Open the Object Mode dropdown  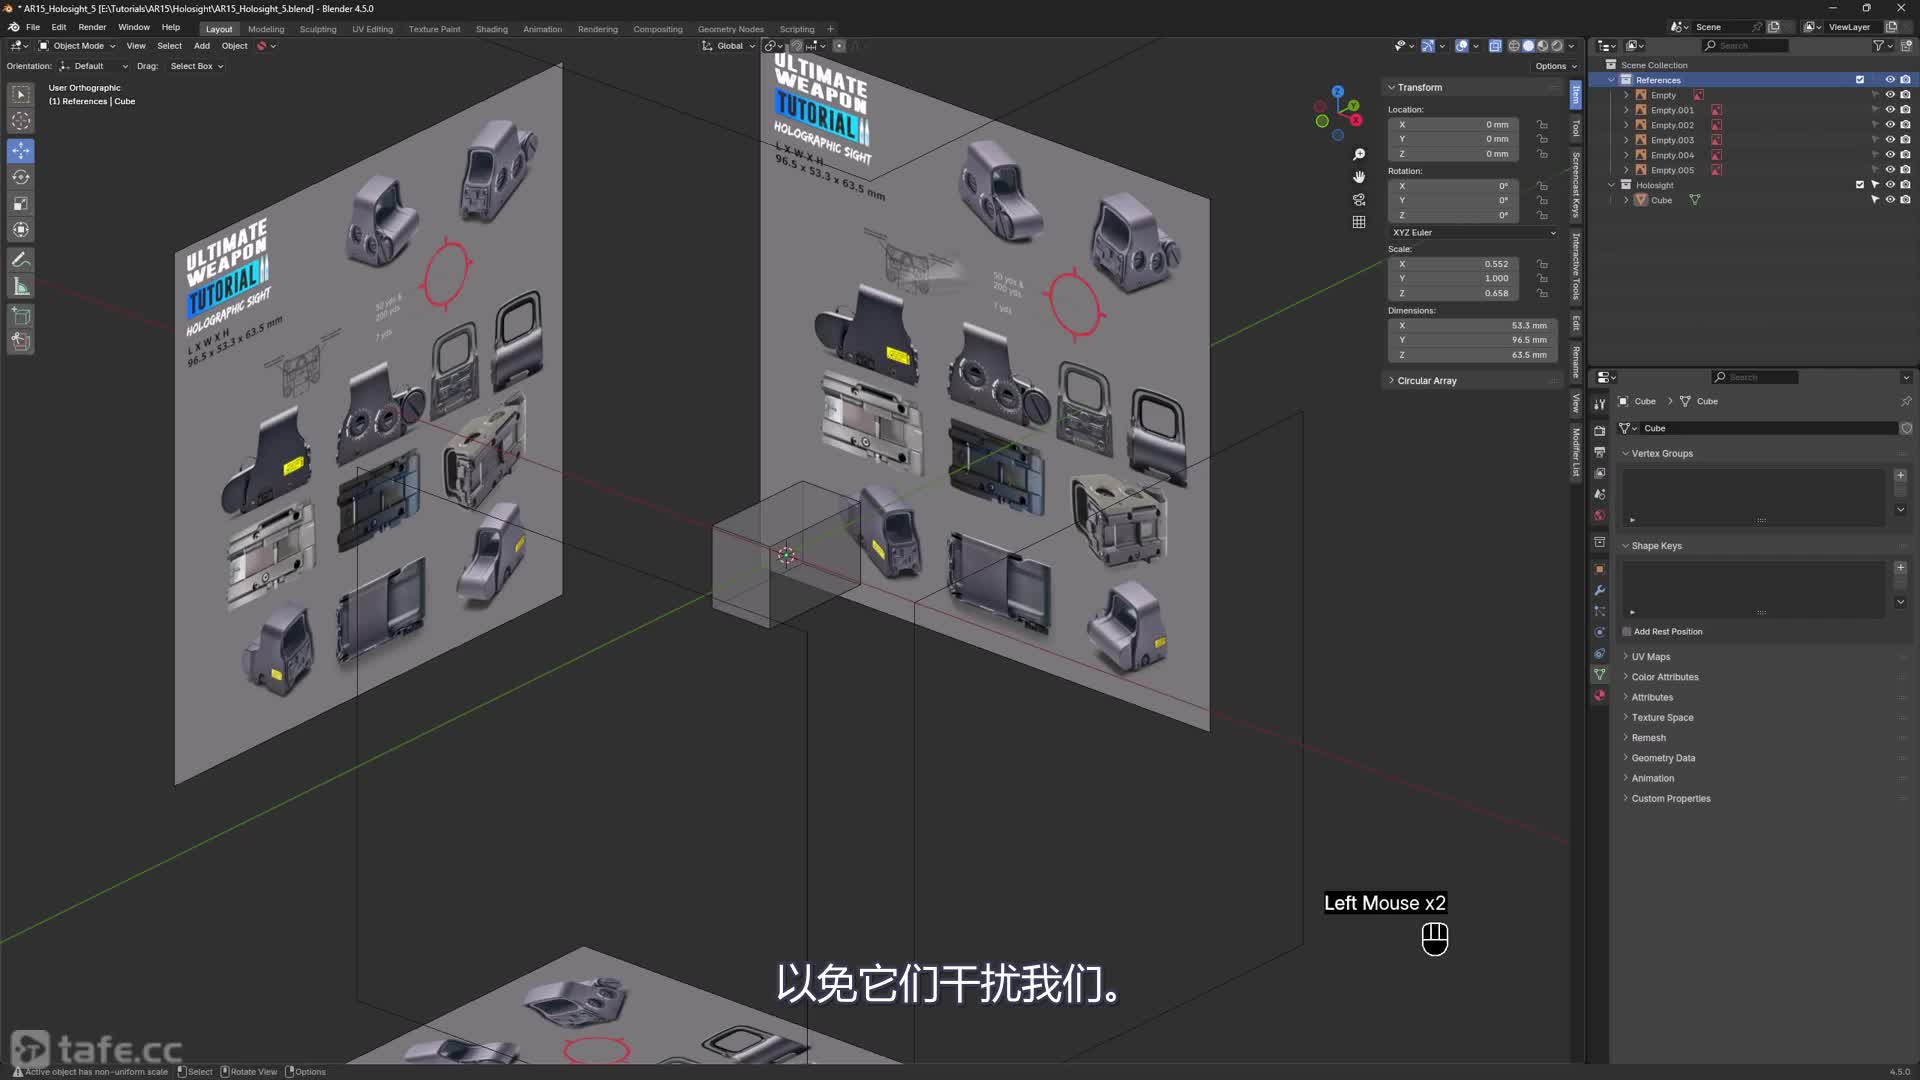click(77, 46)
